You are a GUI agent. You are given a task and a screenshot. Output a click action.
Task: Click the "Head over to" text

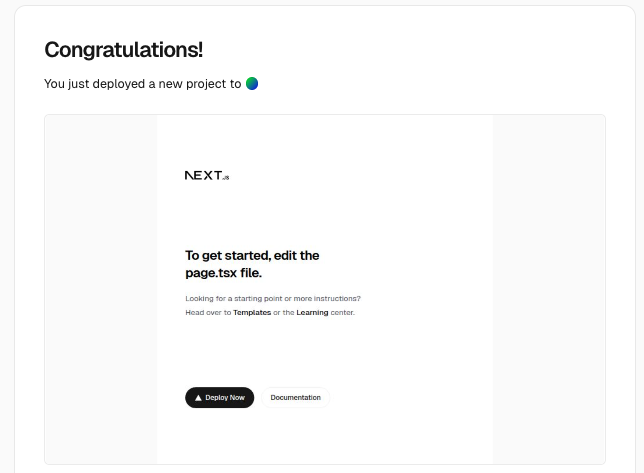(x=208, y=313)
